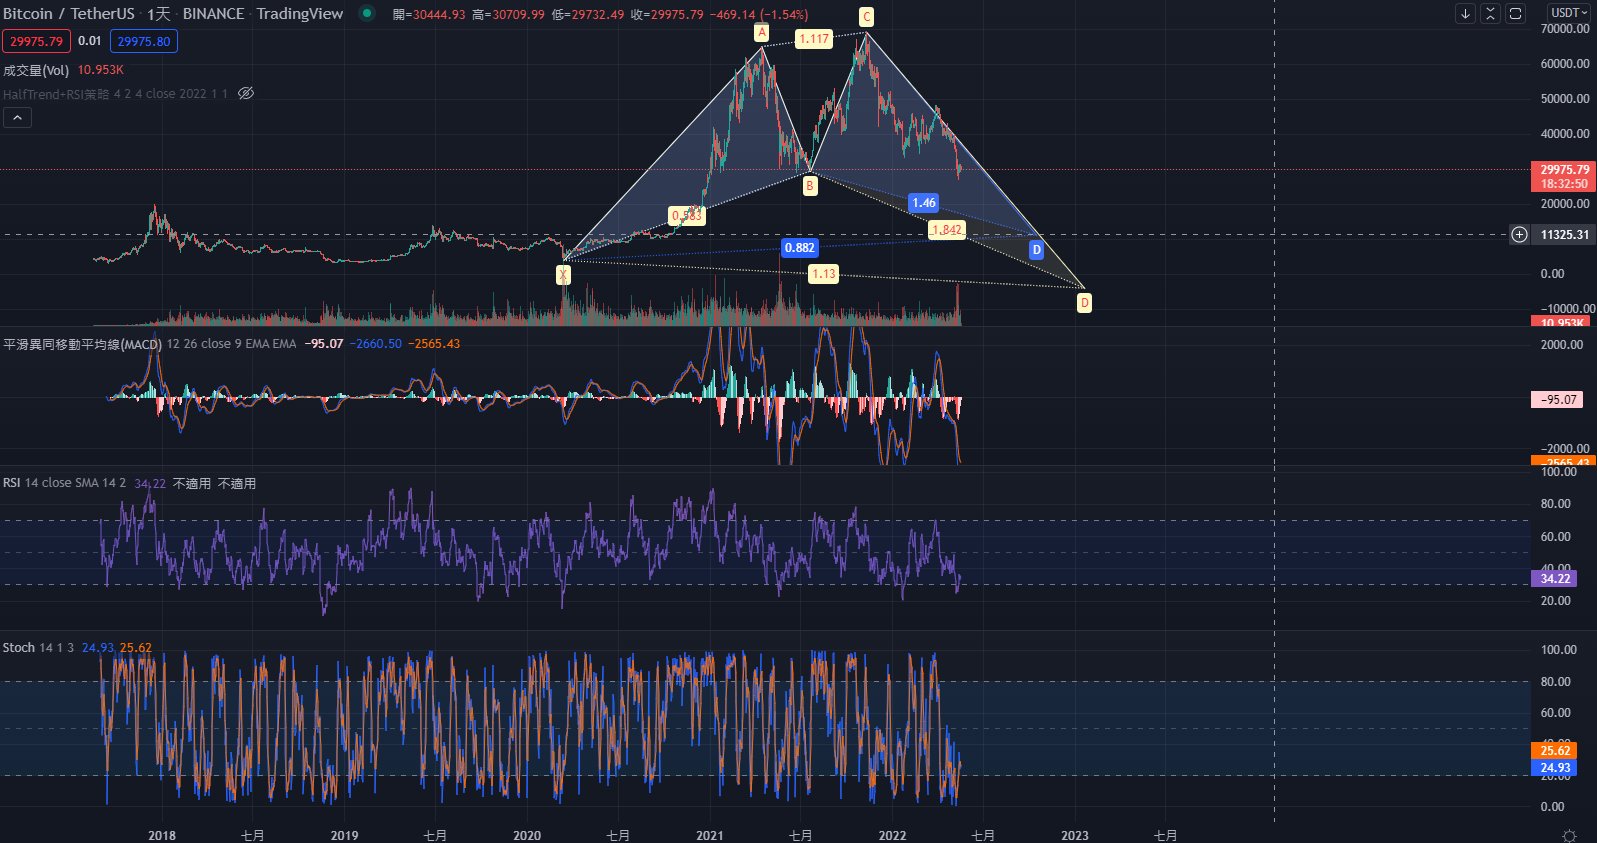Click the RSI 14 close indicator legend

(64, 483)
